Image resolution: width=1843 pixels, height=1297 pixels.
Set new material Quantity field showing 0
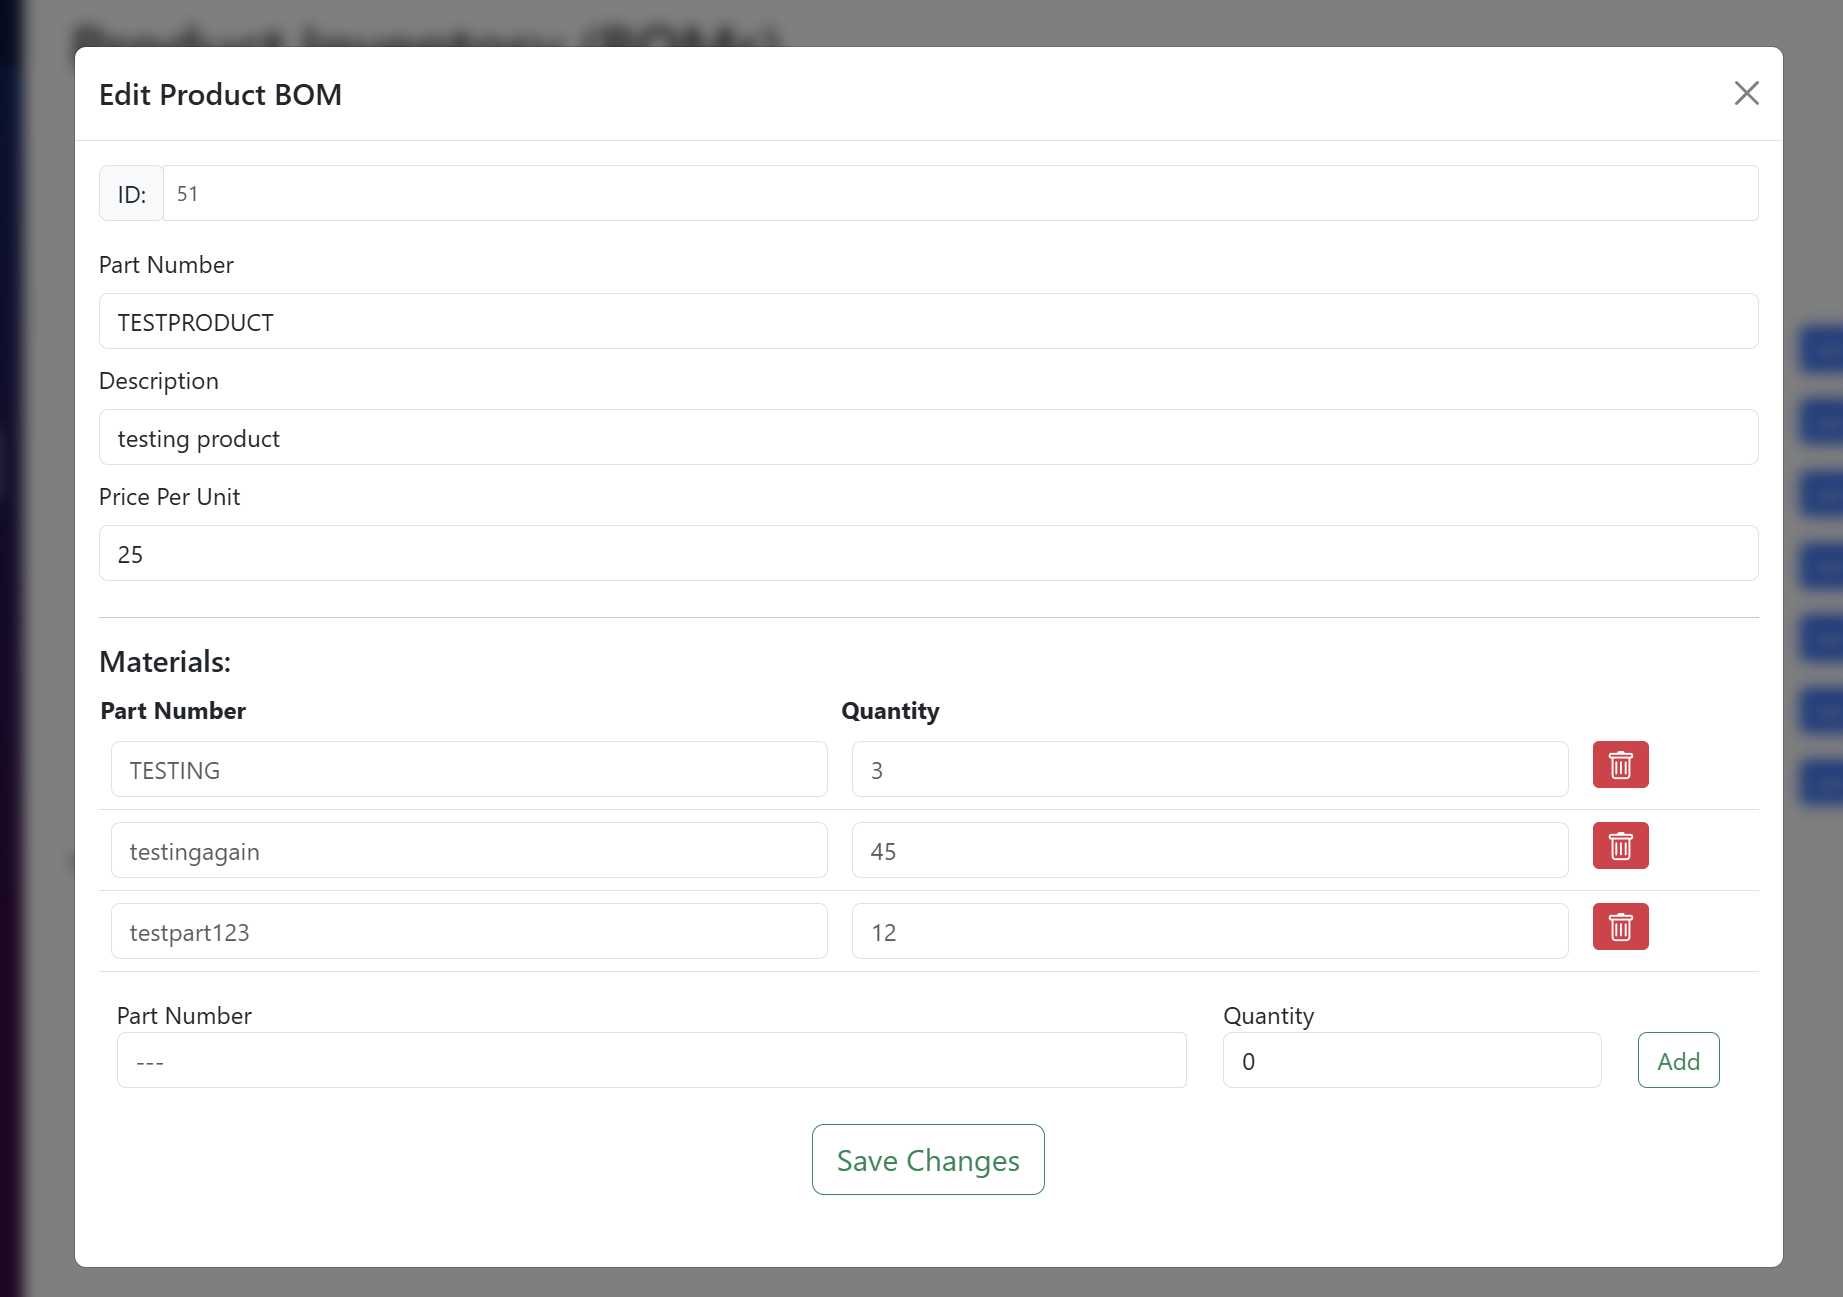[1412, 1060]
